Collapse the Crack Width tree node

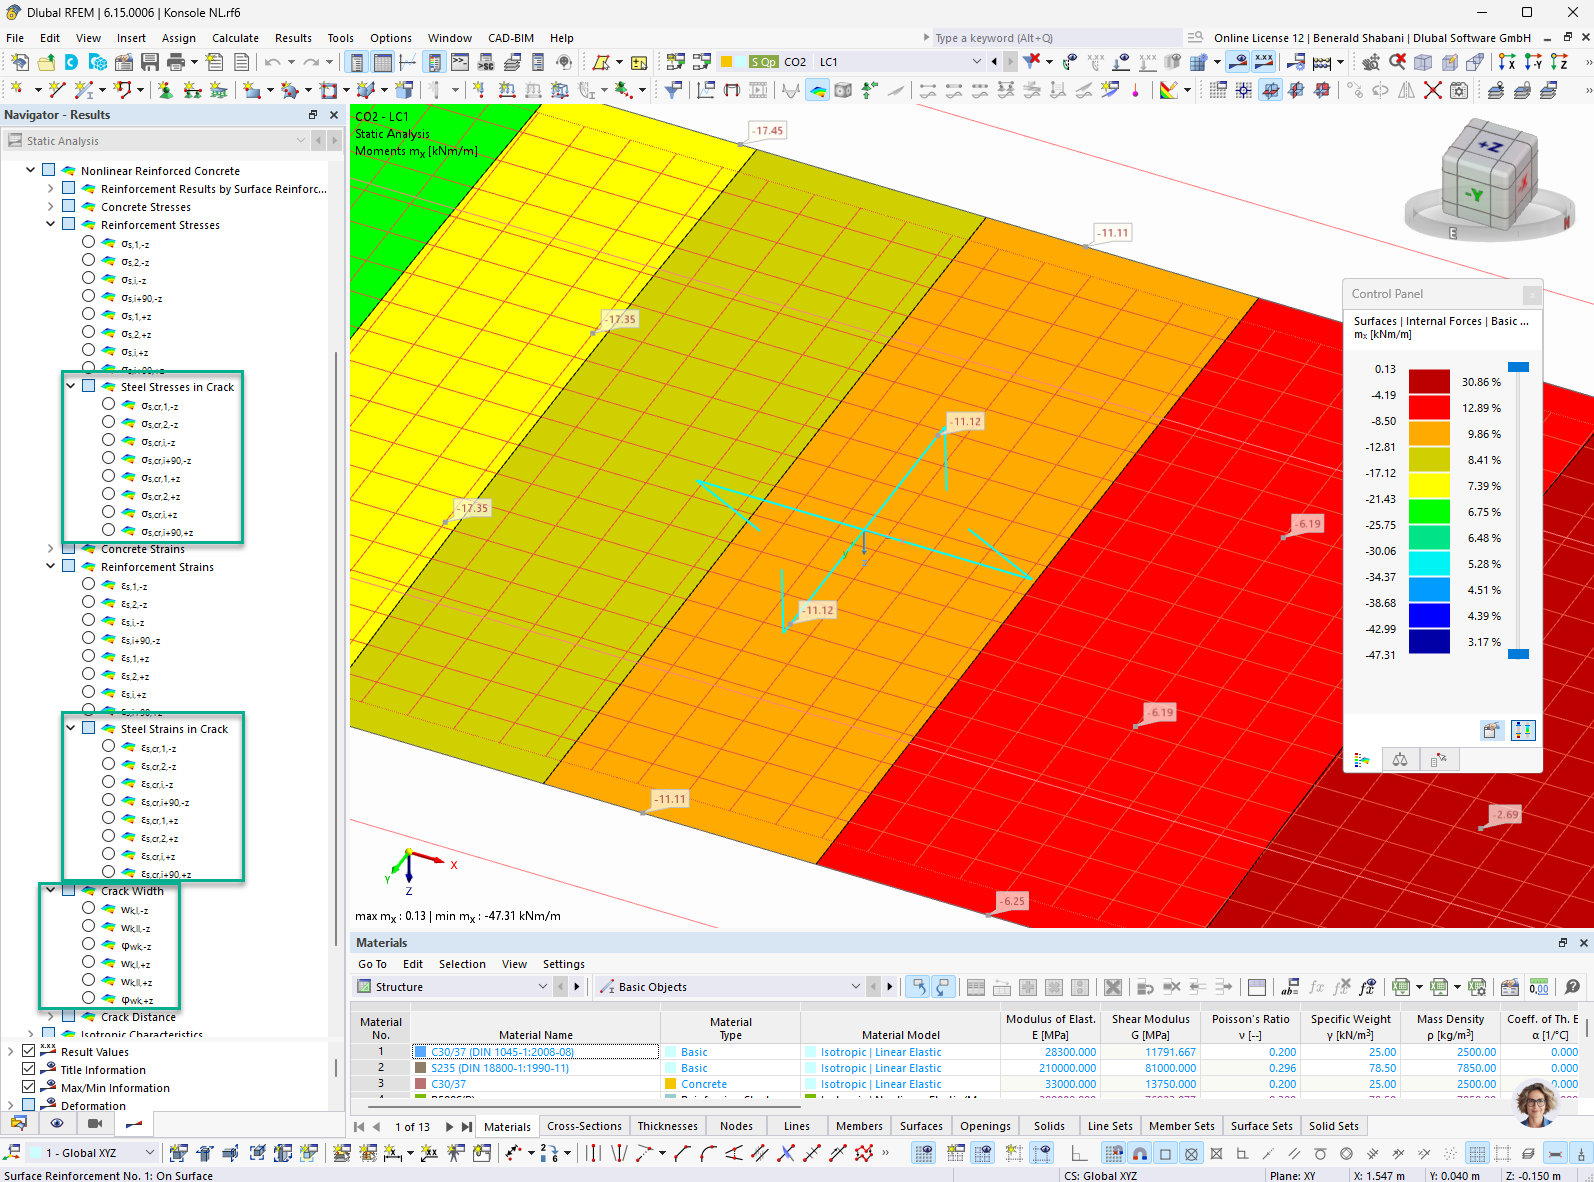[51, 890]
